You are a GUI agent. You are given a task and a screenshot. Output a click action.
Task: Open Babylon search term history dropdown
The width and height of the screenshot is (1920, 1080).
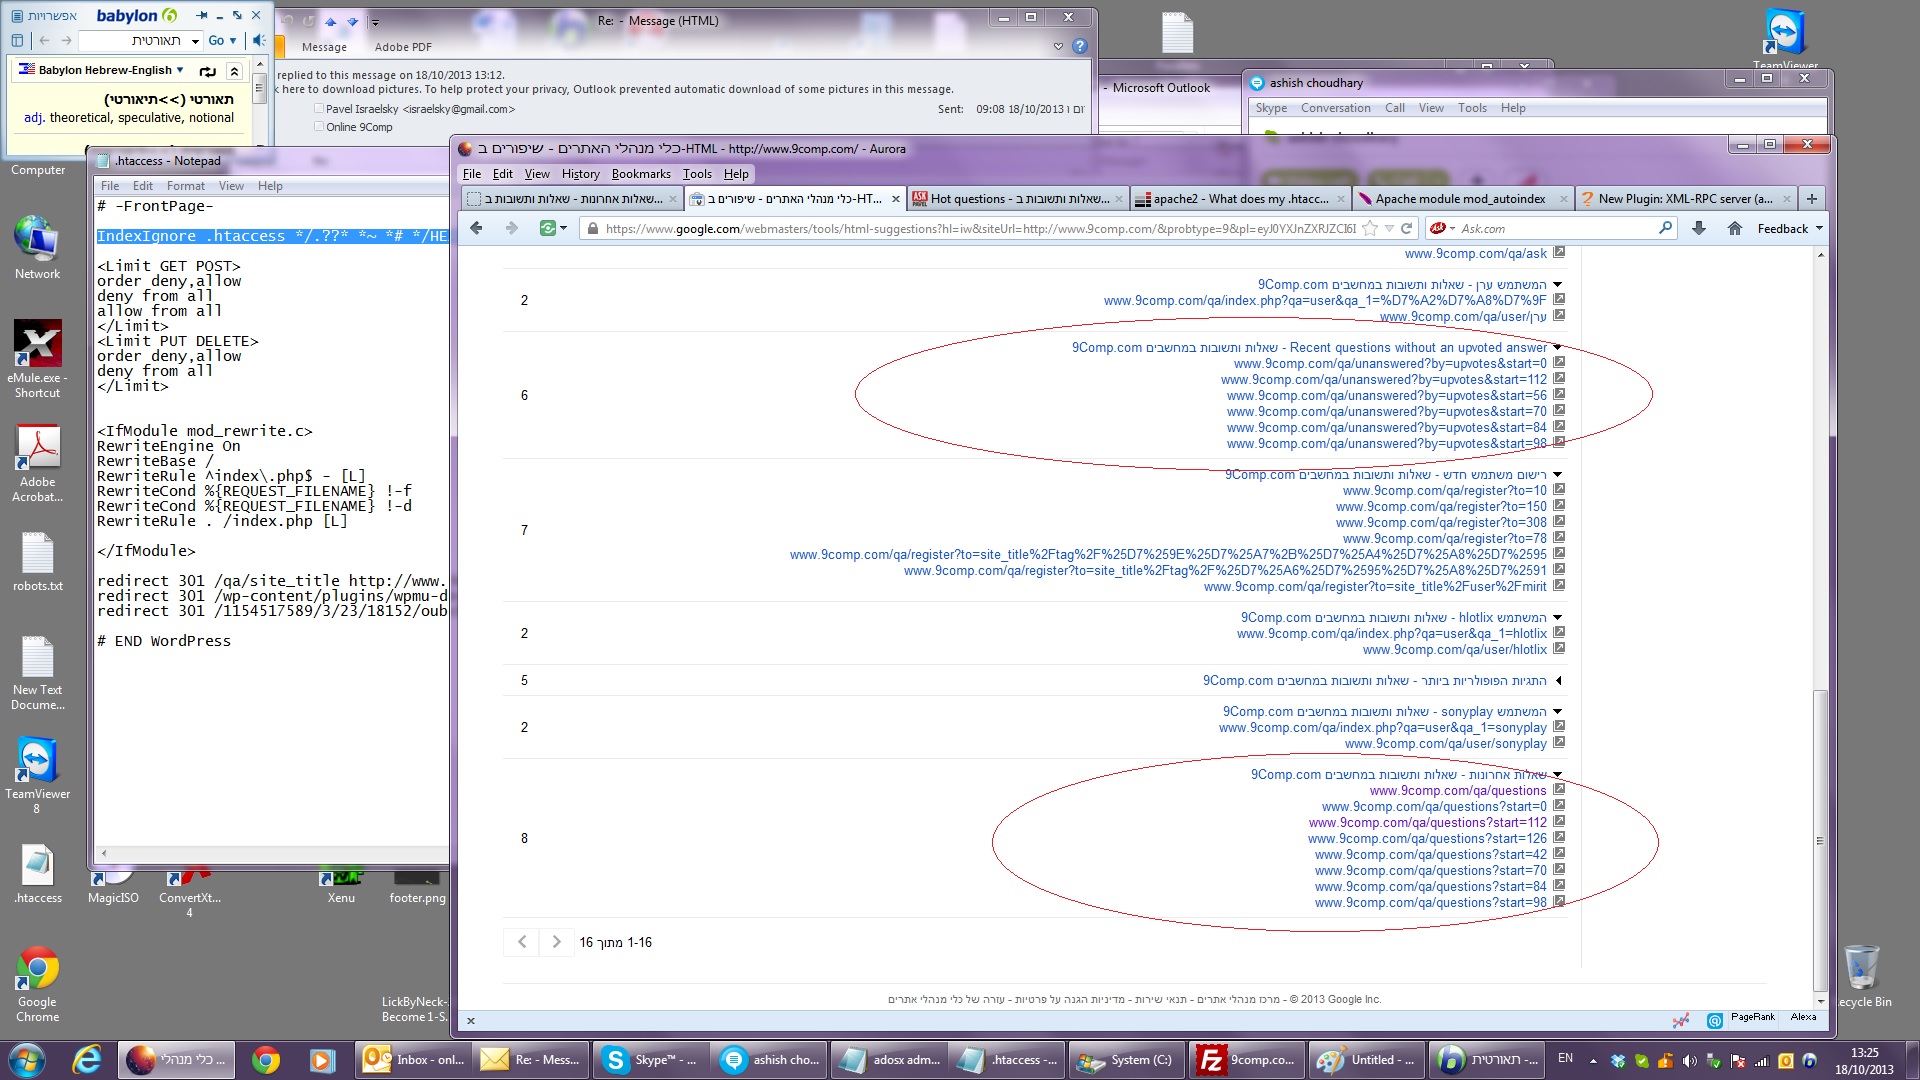pos(195,41)
